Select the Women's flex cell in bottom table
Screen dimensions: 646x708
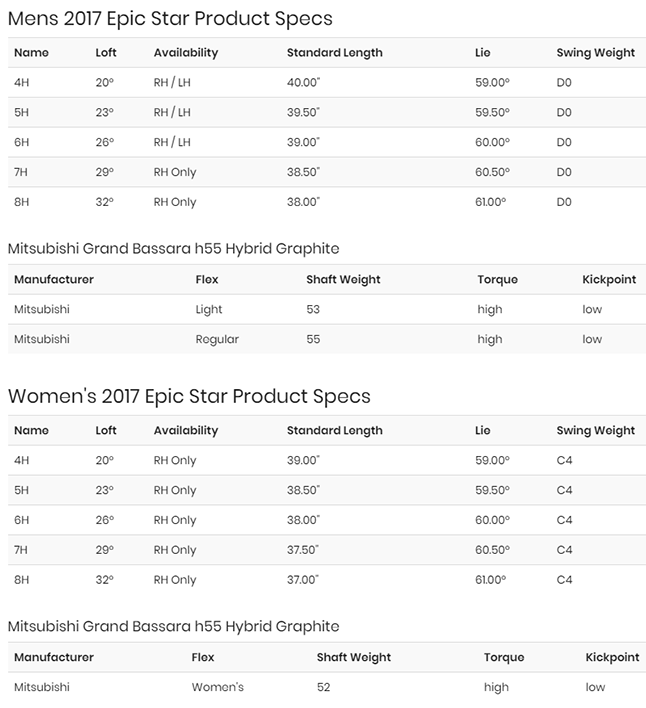[218, 687]
